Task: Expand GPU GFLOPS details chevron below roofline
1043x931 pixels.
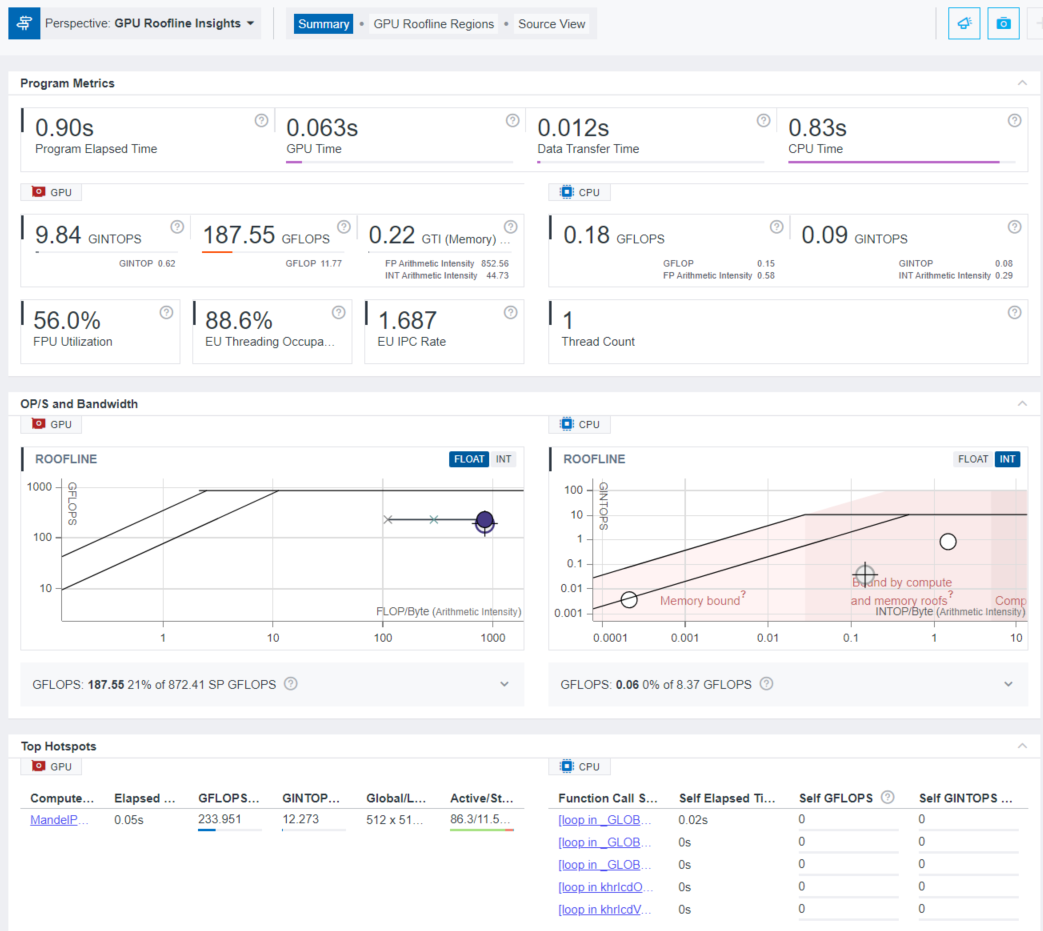Action: tap(504, 684)
